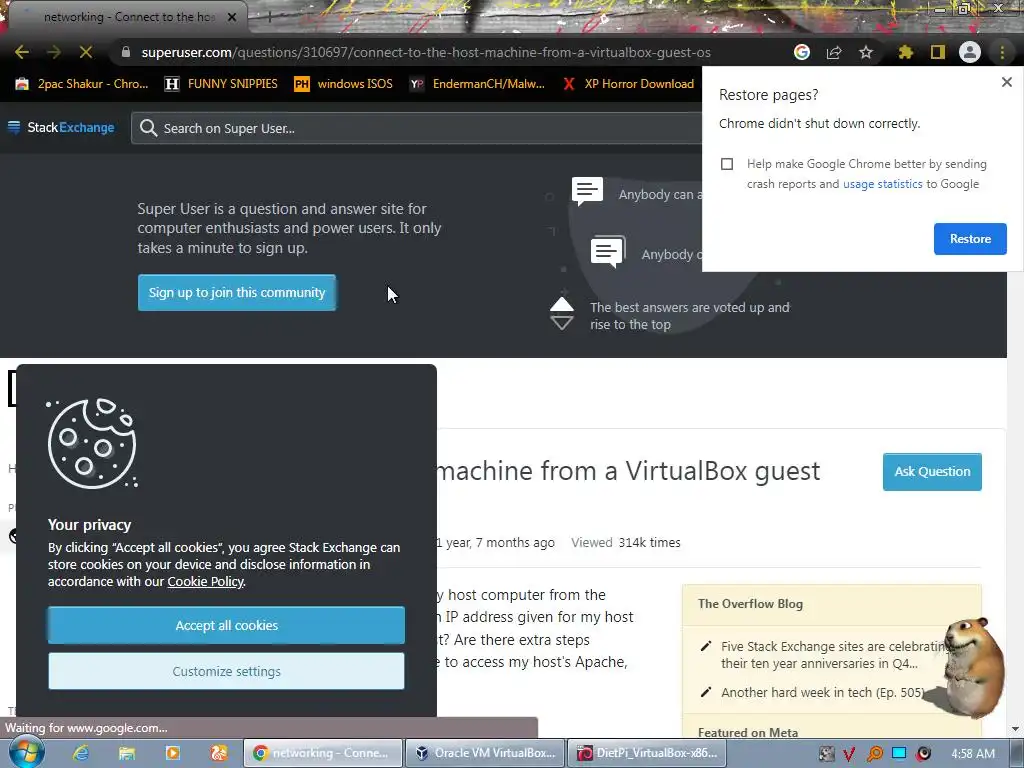
Task: Click the leftmost gray tray icon
Action: click(x=826, y=754)
